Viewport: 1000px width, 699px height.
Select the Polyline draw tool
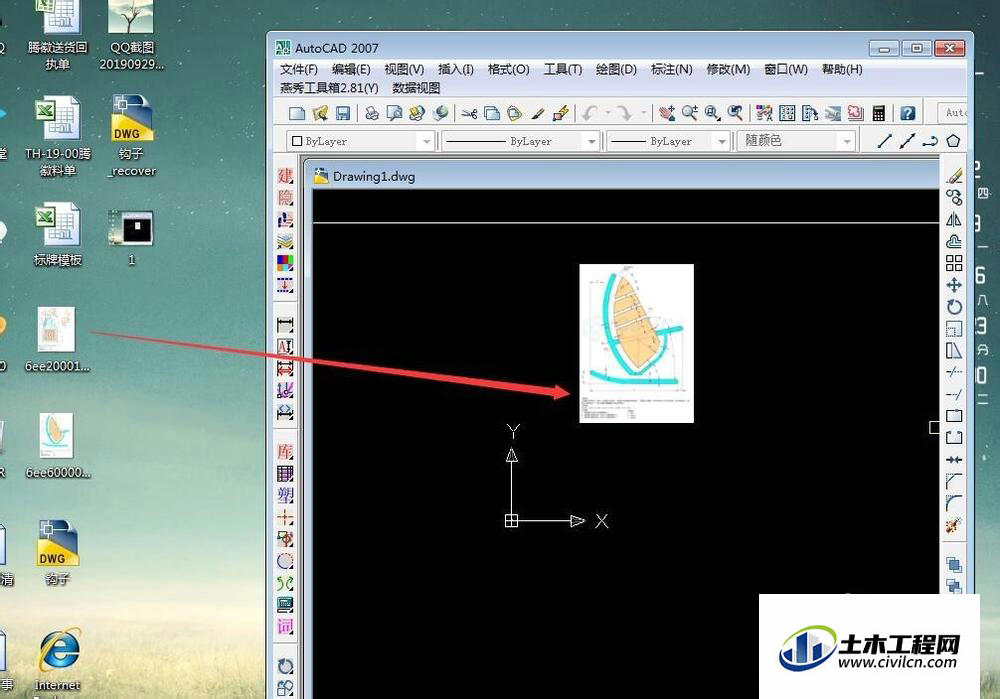(x=930, y=141)
